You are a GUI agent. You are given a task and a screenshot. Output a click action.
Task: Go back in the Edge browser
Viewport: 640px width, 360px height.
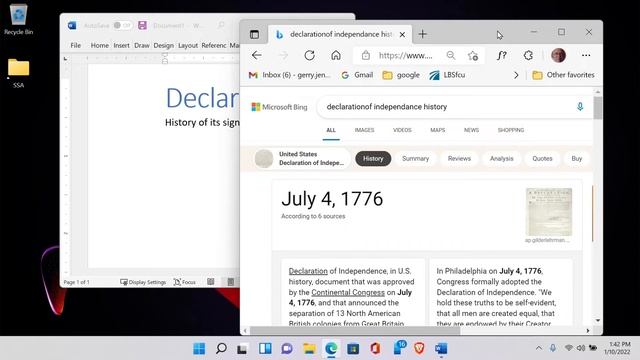pyautogui.click(x=257, y=56)
